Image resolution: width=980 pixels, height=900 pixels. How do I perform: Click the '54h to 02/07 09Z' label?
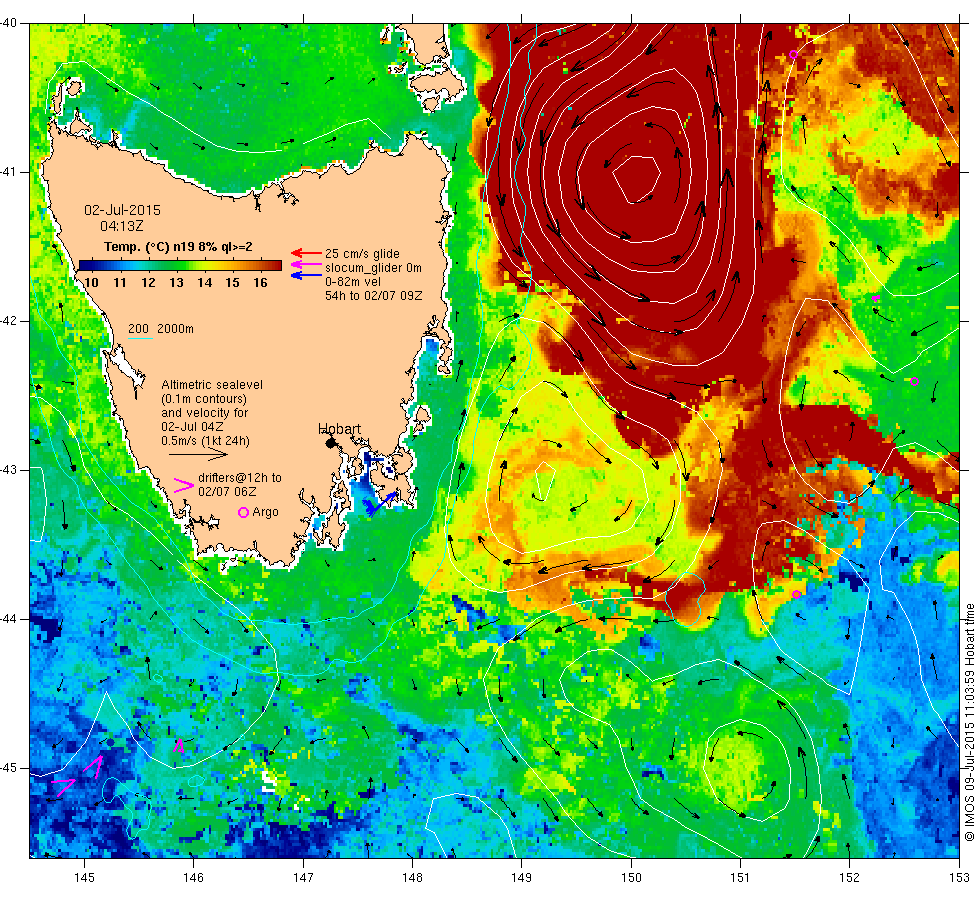(x=373, y=296)
